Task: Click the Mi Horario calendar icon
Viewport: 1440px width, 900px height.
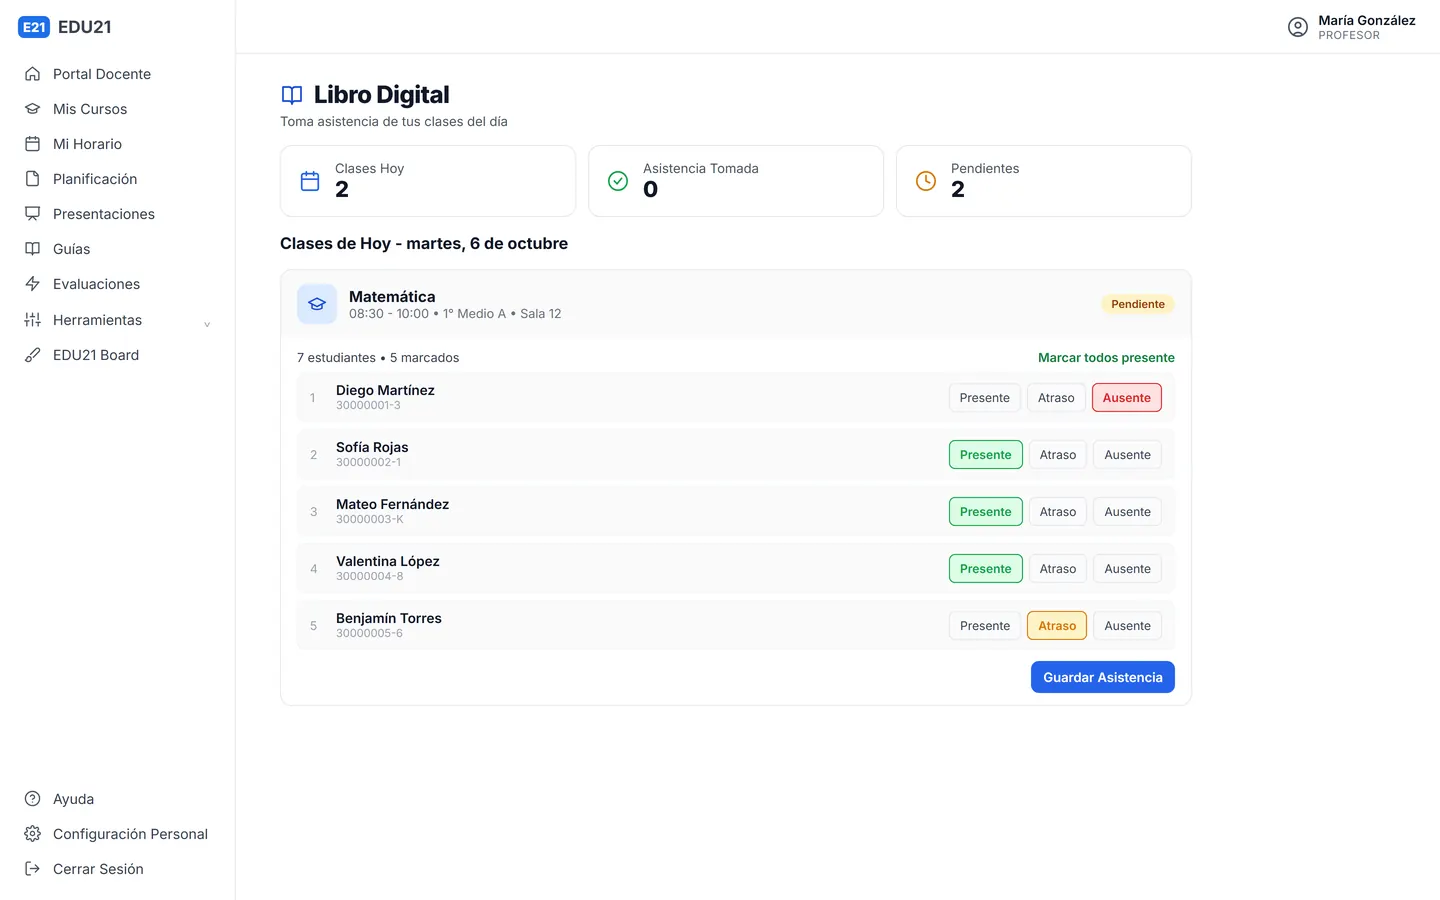Action: pos(33,144)
